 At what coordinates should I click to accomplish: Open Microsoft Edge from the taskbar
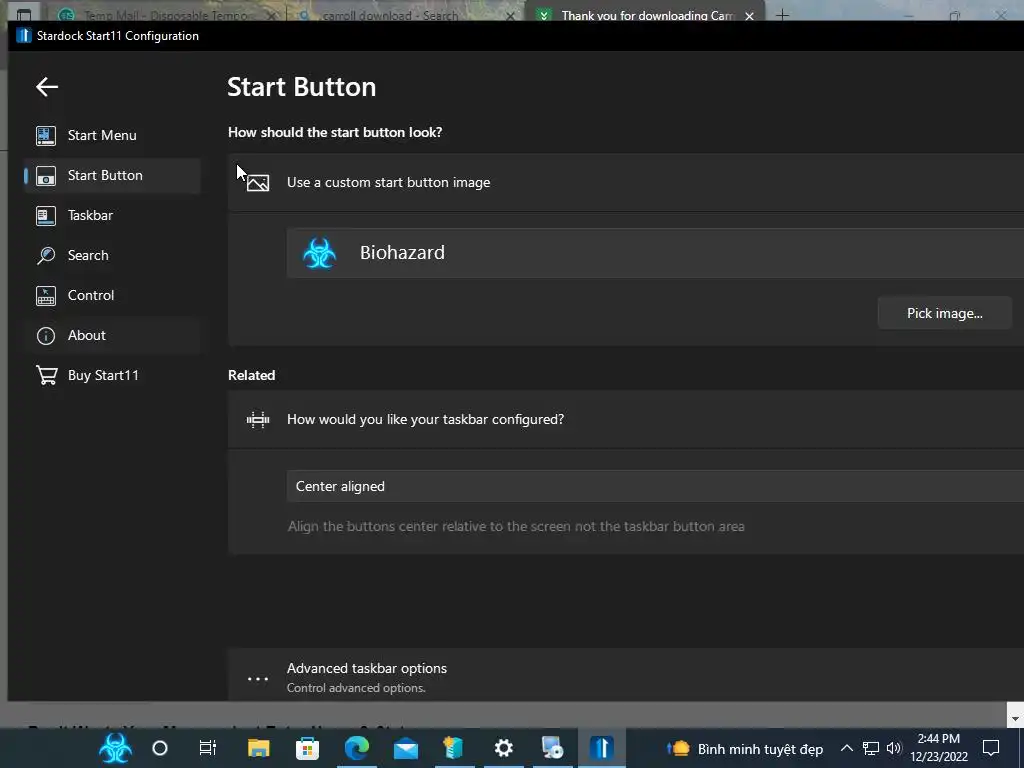coord(357,748)
